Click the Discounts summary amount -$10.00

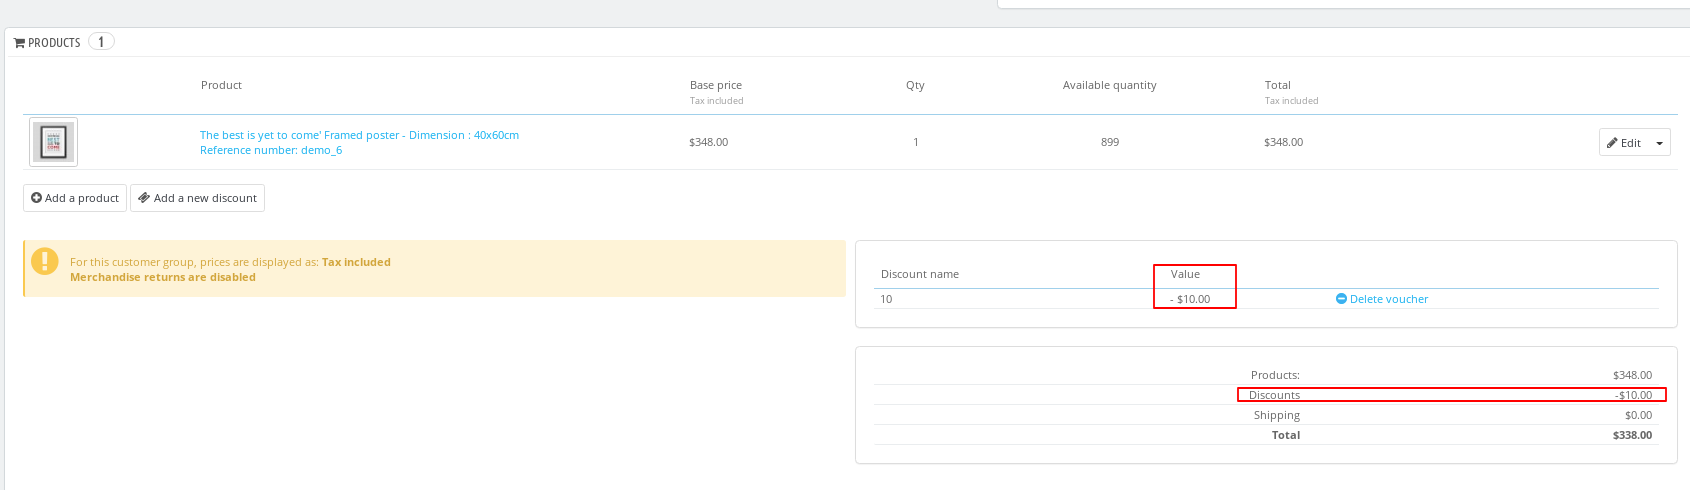(1633, 395)
